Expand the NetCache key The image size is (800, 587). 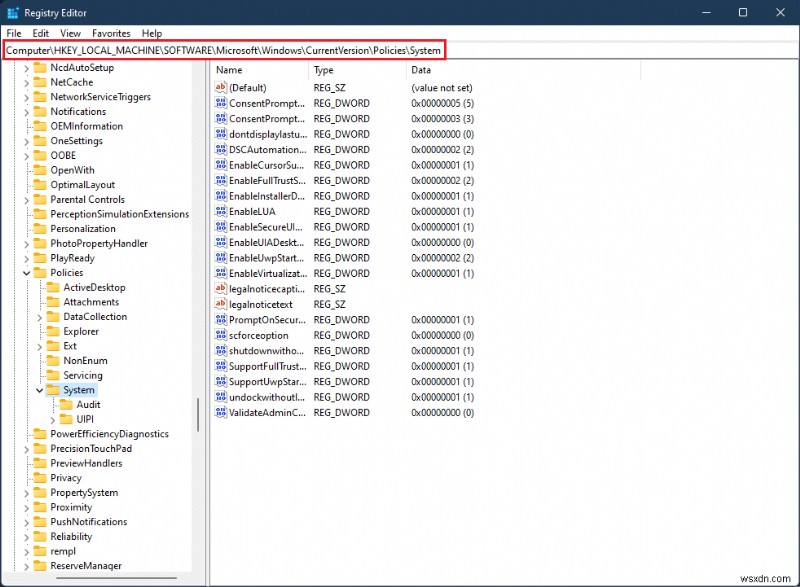(x=27, y=83)
